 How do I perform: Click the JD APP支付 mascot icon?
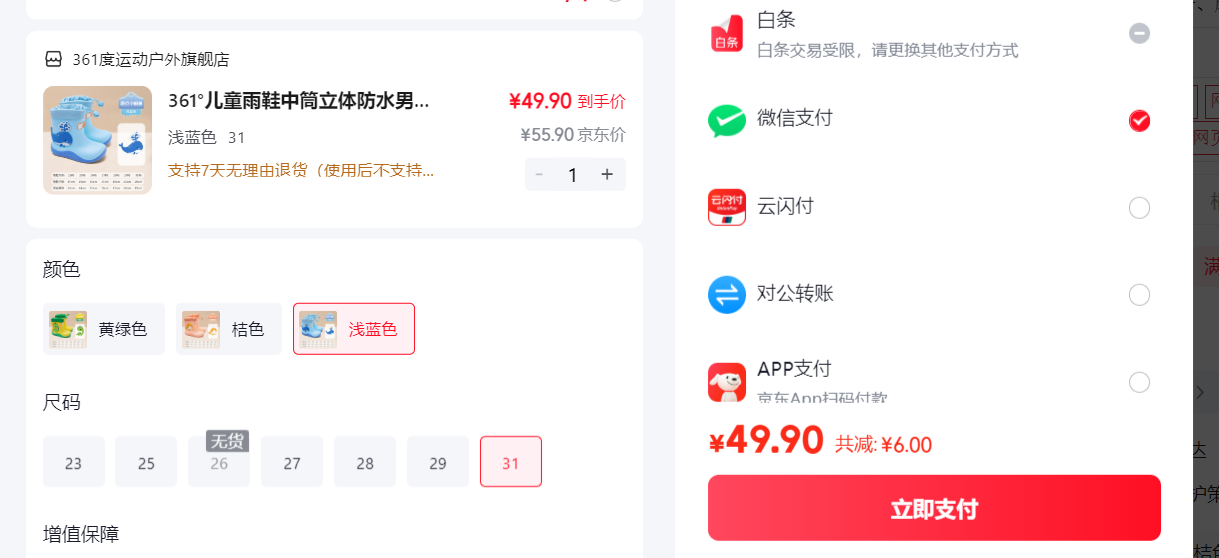coord(727,382)
